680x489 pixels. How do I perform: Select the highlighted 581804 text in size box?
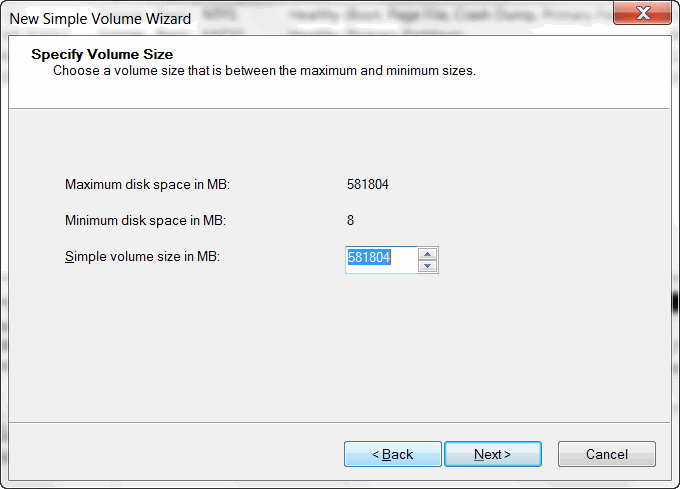click(369, 257)
